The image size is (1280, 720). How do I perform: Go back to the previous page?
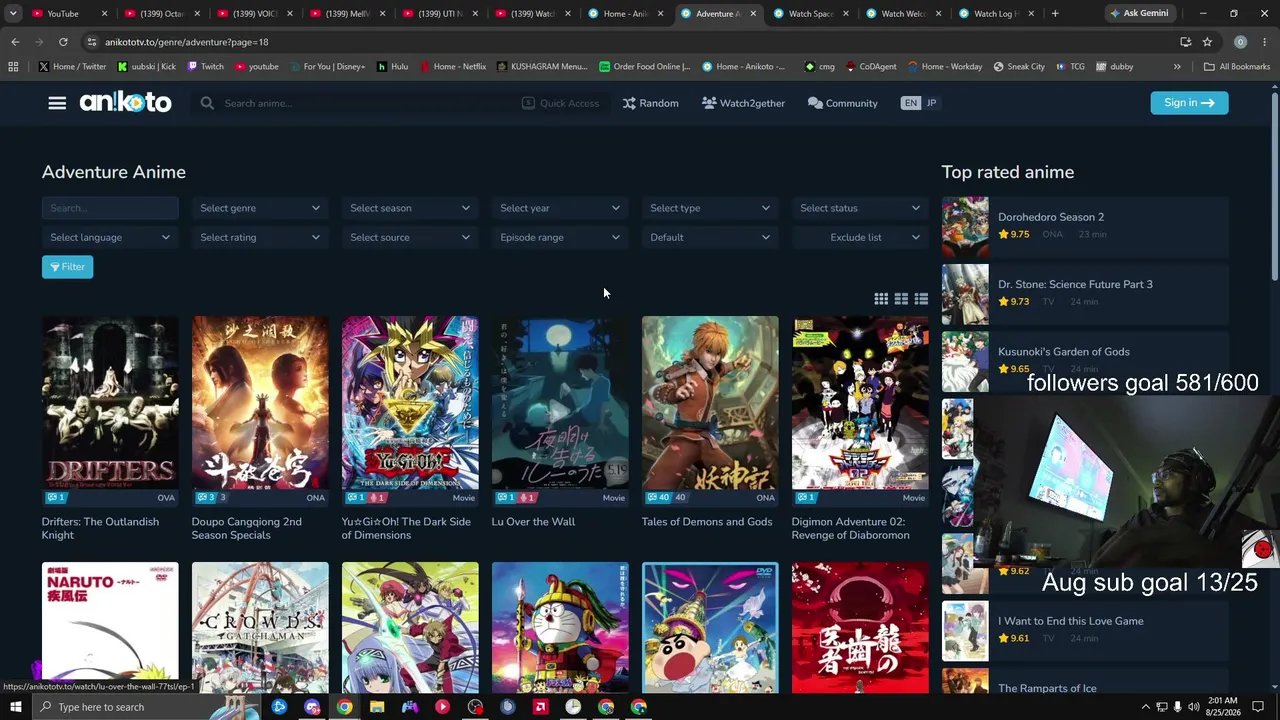(15, 42)
